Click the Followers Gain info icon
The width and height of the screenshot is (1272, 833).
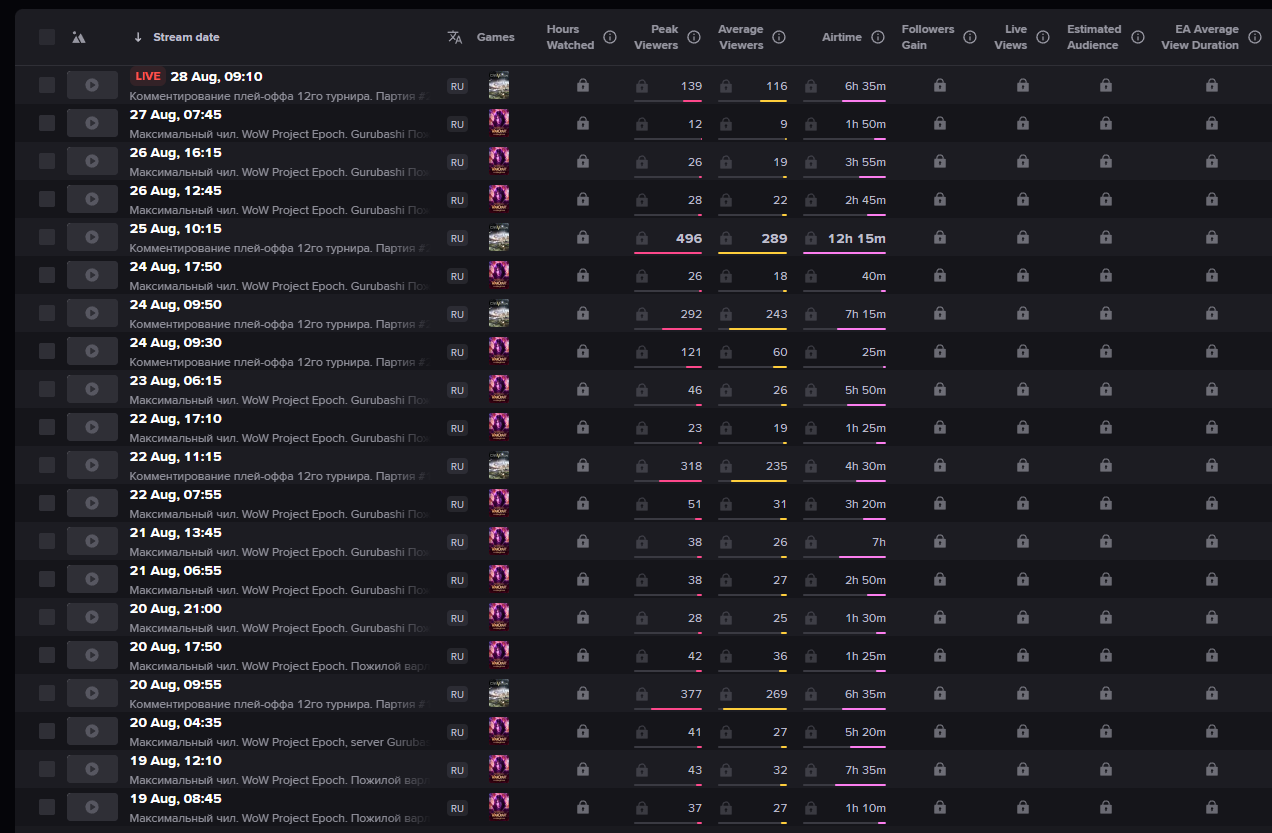(970, 37)
